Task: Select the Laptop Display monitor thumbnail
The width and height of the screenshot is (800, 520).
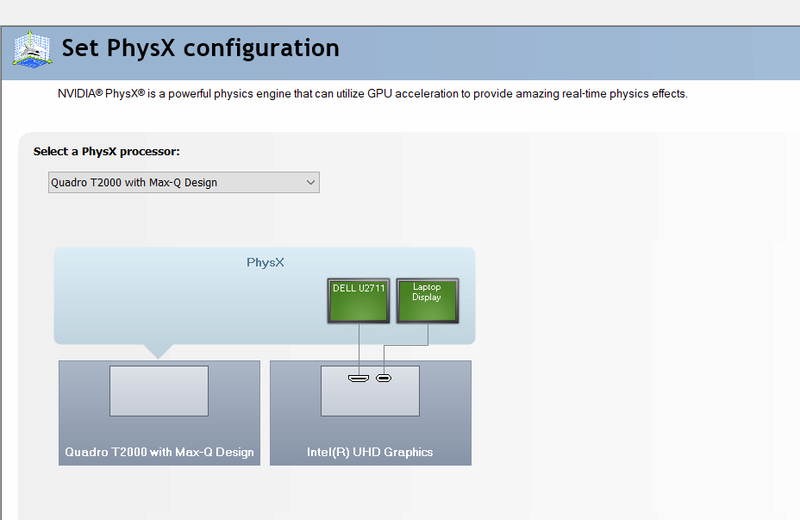Action: (x=428, y=301)
